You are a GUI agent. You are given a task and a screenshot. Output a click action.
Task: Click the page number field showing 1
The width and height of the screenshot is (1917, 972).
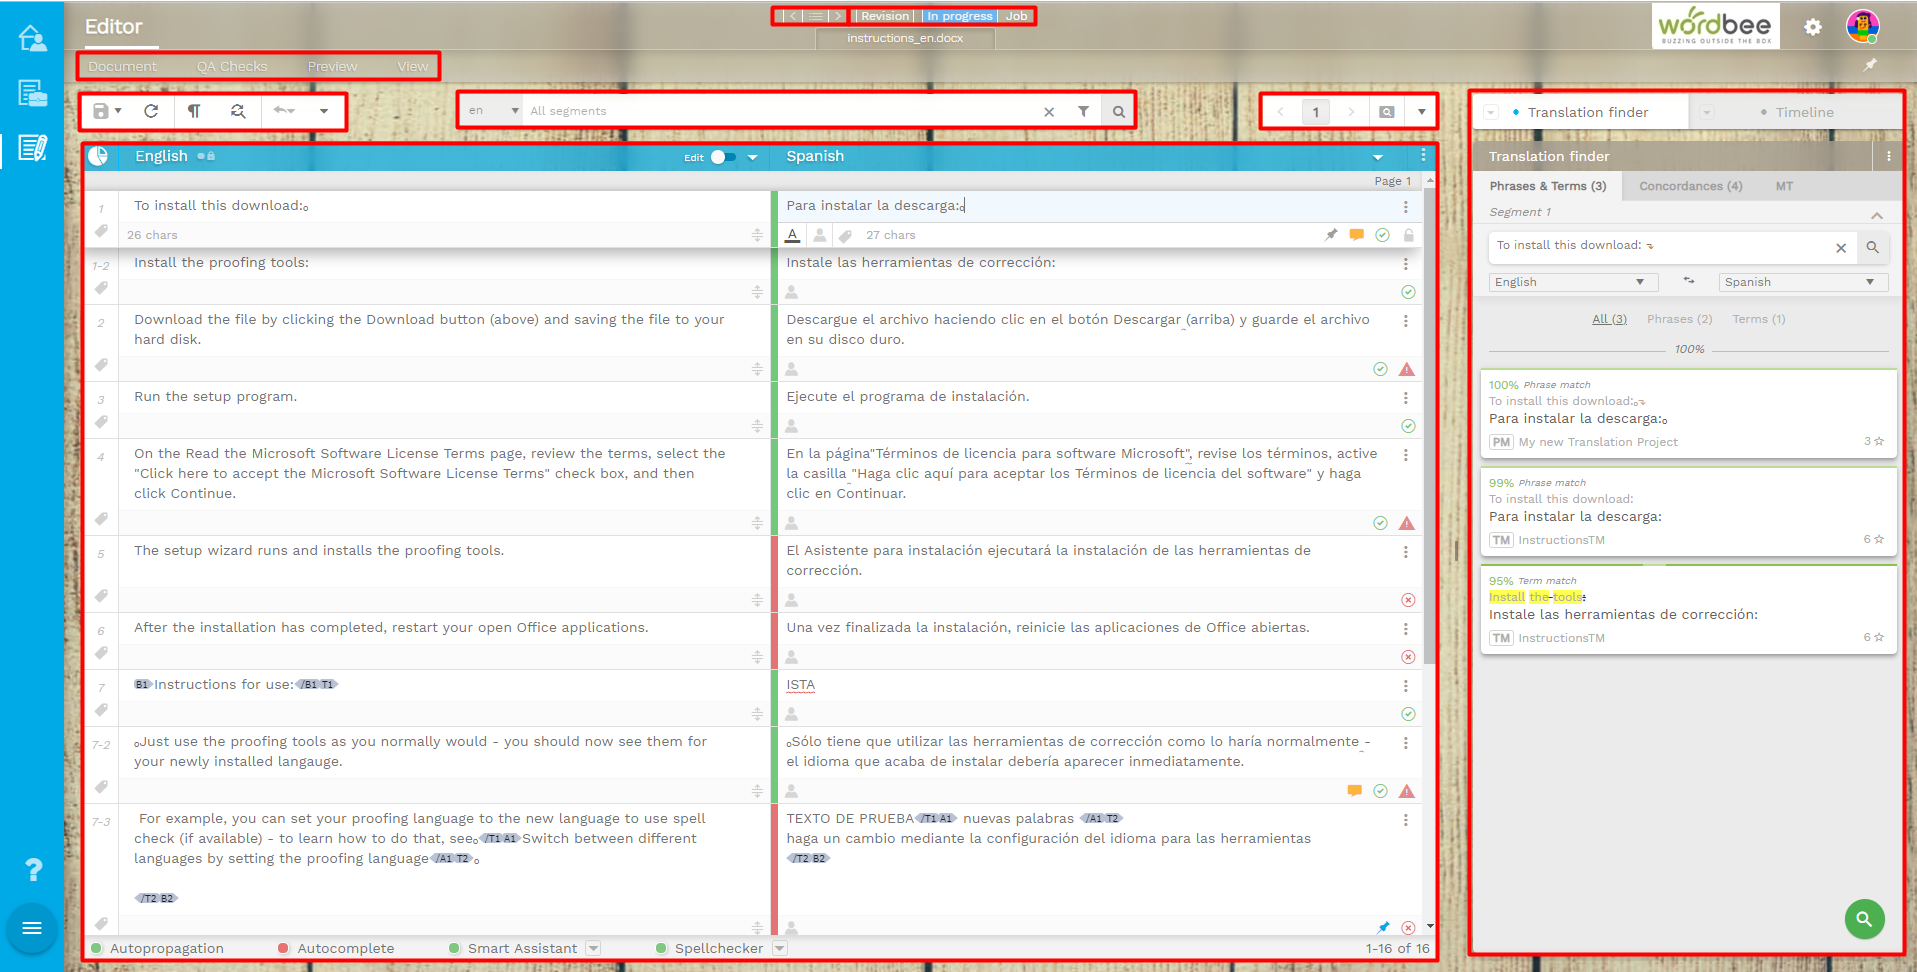(x=1315, y=111)
